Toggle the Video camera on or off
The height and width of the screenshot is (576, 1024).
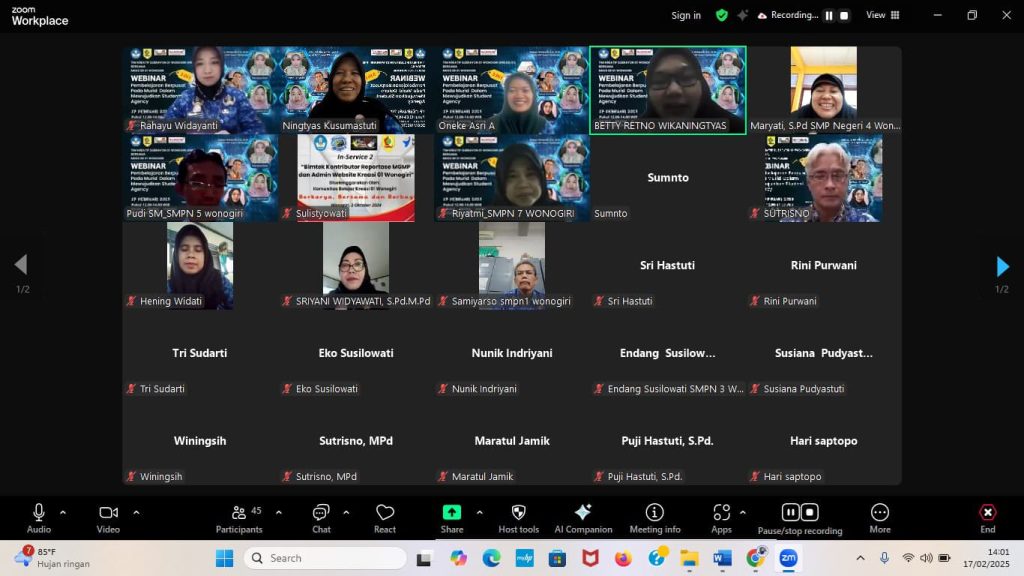tap(108, 517)
